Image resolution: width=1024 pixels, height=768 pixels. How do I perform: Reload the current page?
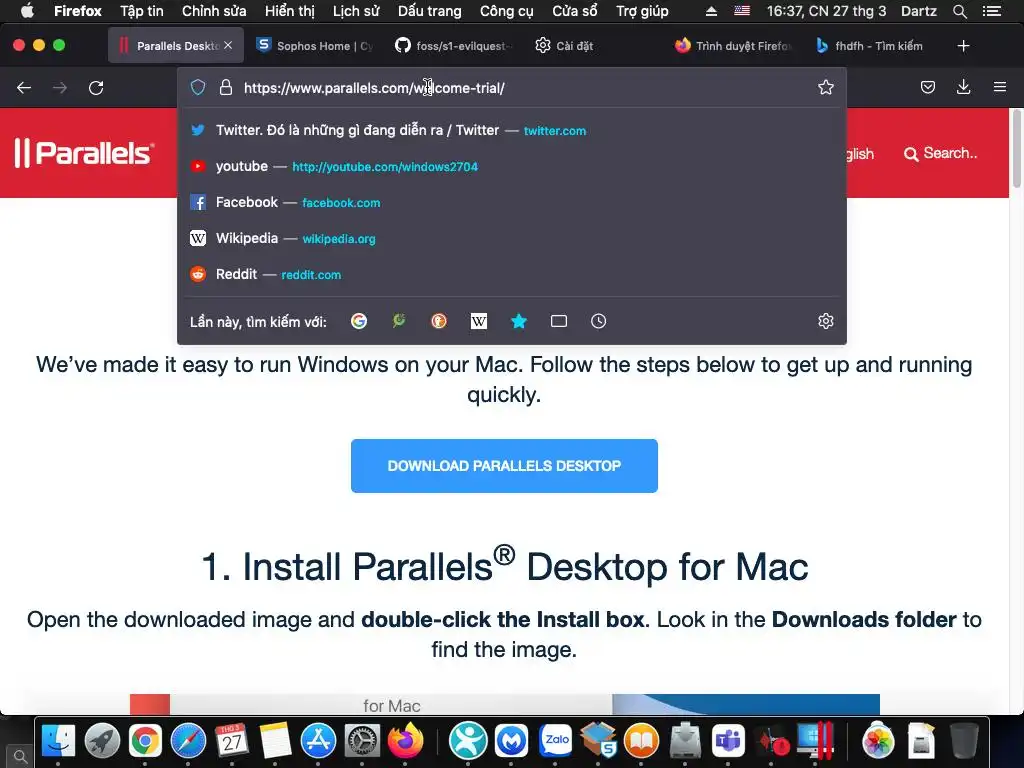click(96, 88)
